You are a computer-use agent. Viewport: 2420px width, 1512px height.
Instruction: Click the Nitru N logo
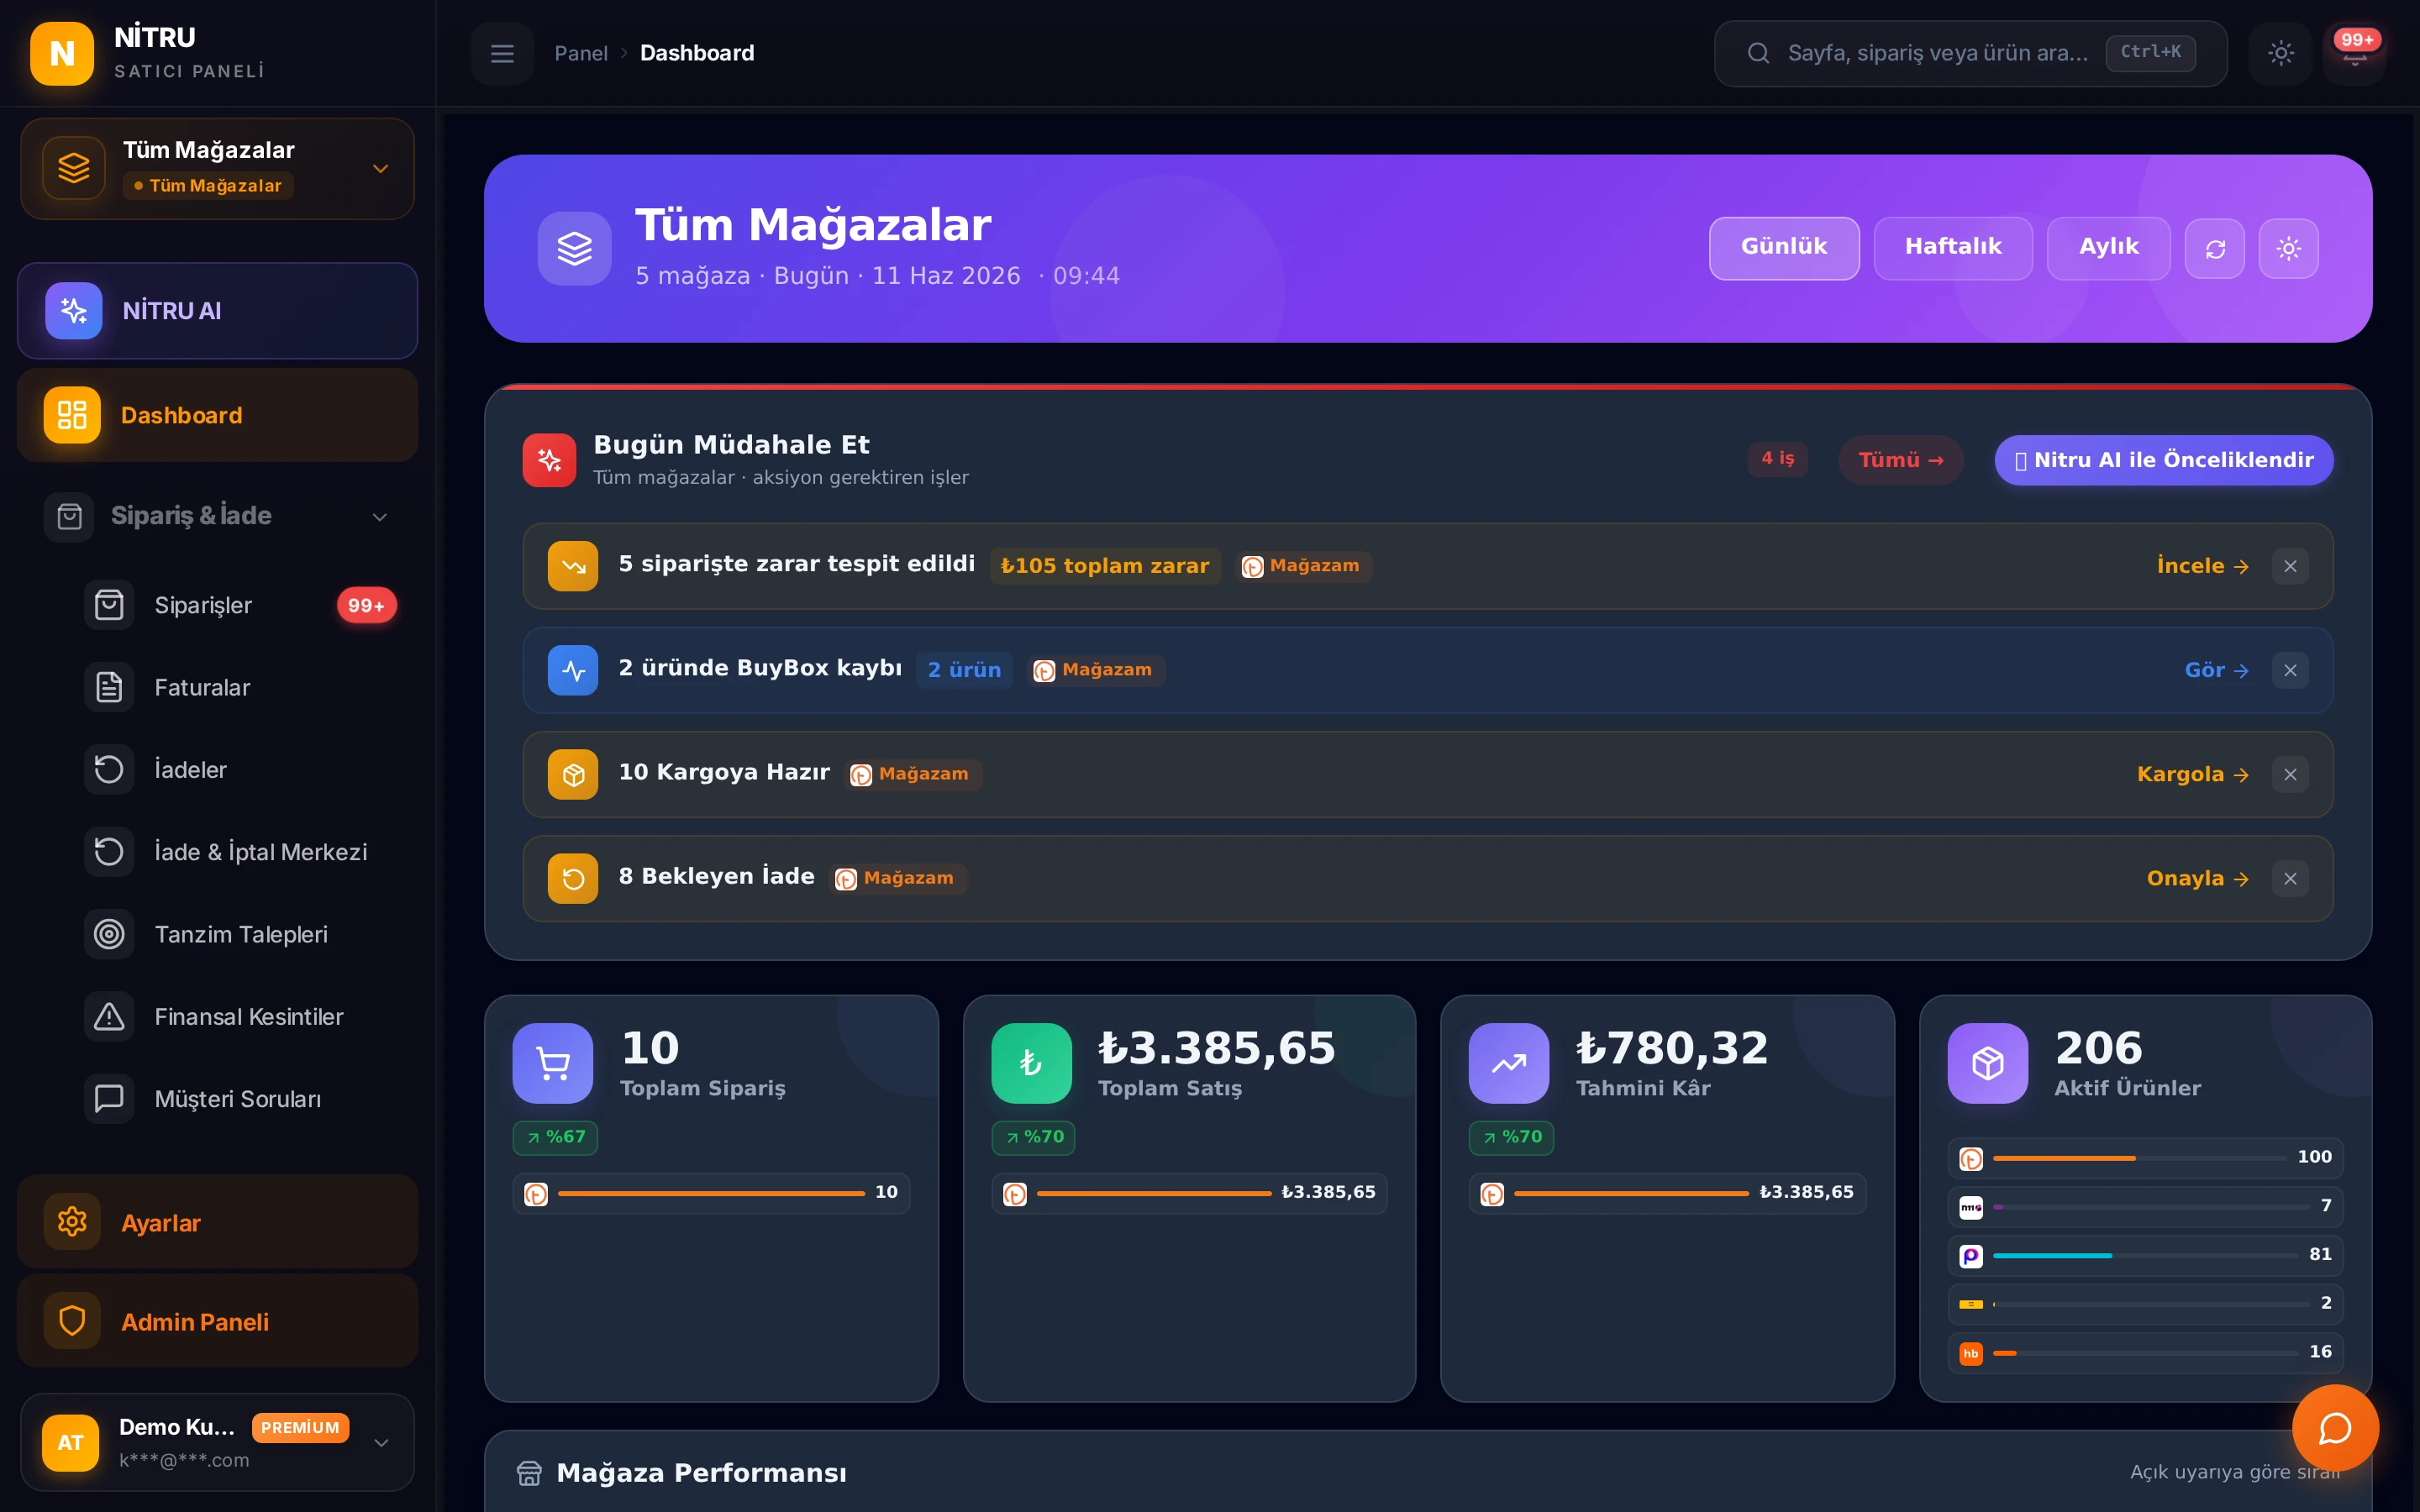pyautogui.click(x=62, y=53)
